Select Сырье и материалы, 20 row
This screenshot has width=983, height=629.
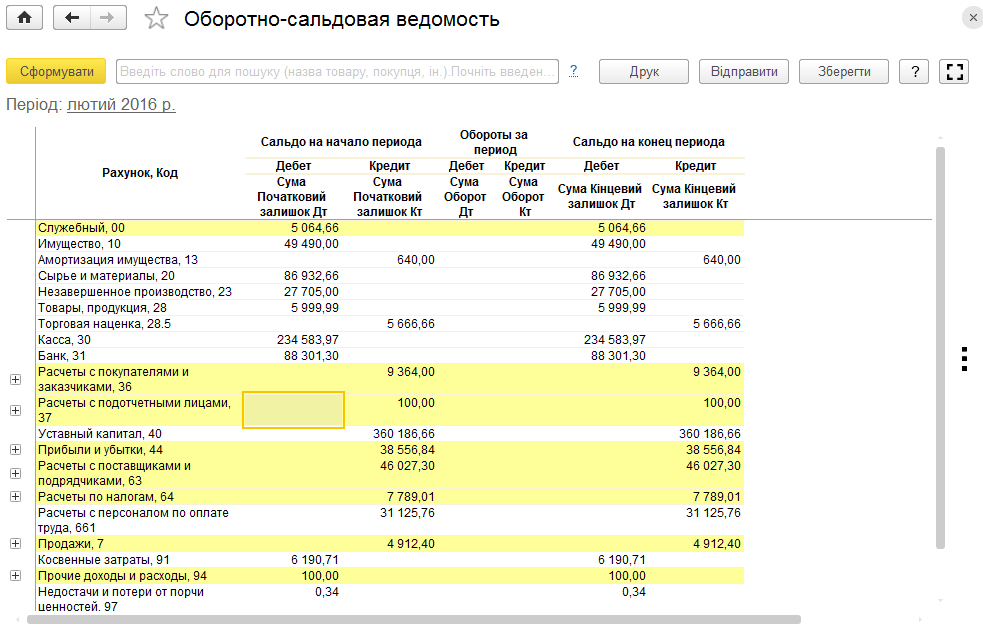(x=390, y=276)
